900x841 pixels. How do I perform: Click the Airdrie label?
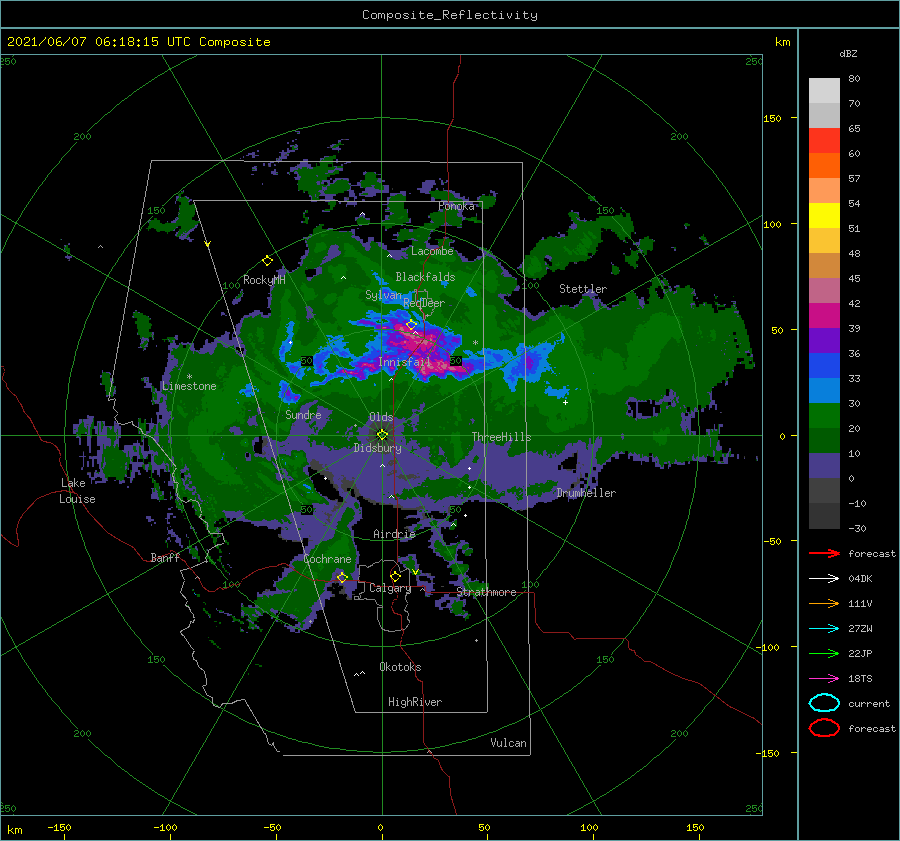pos(394,534)
